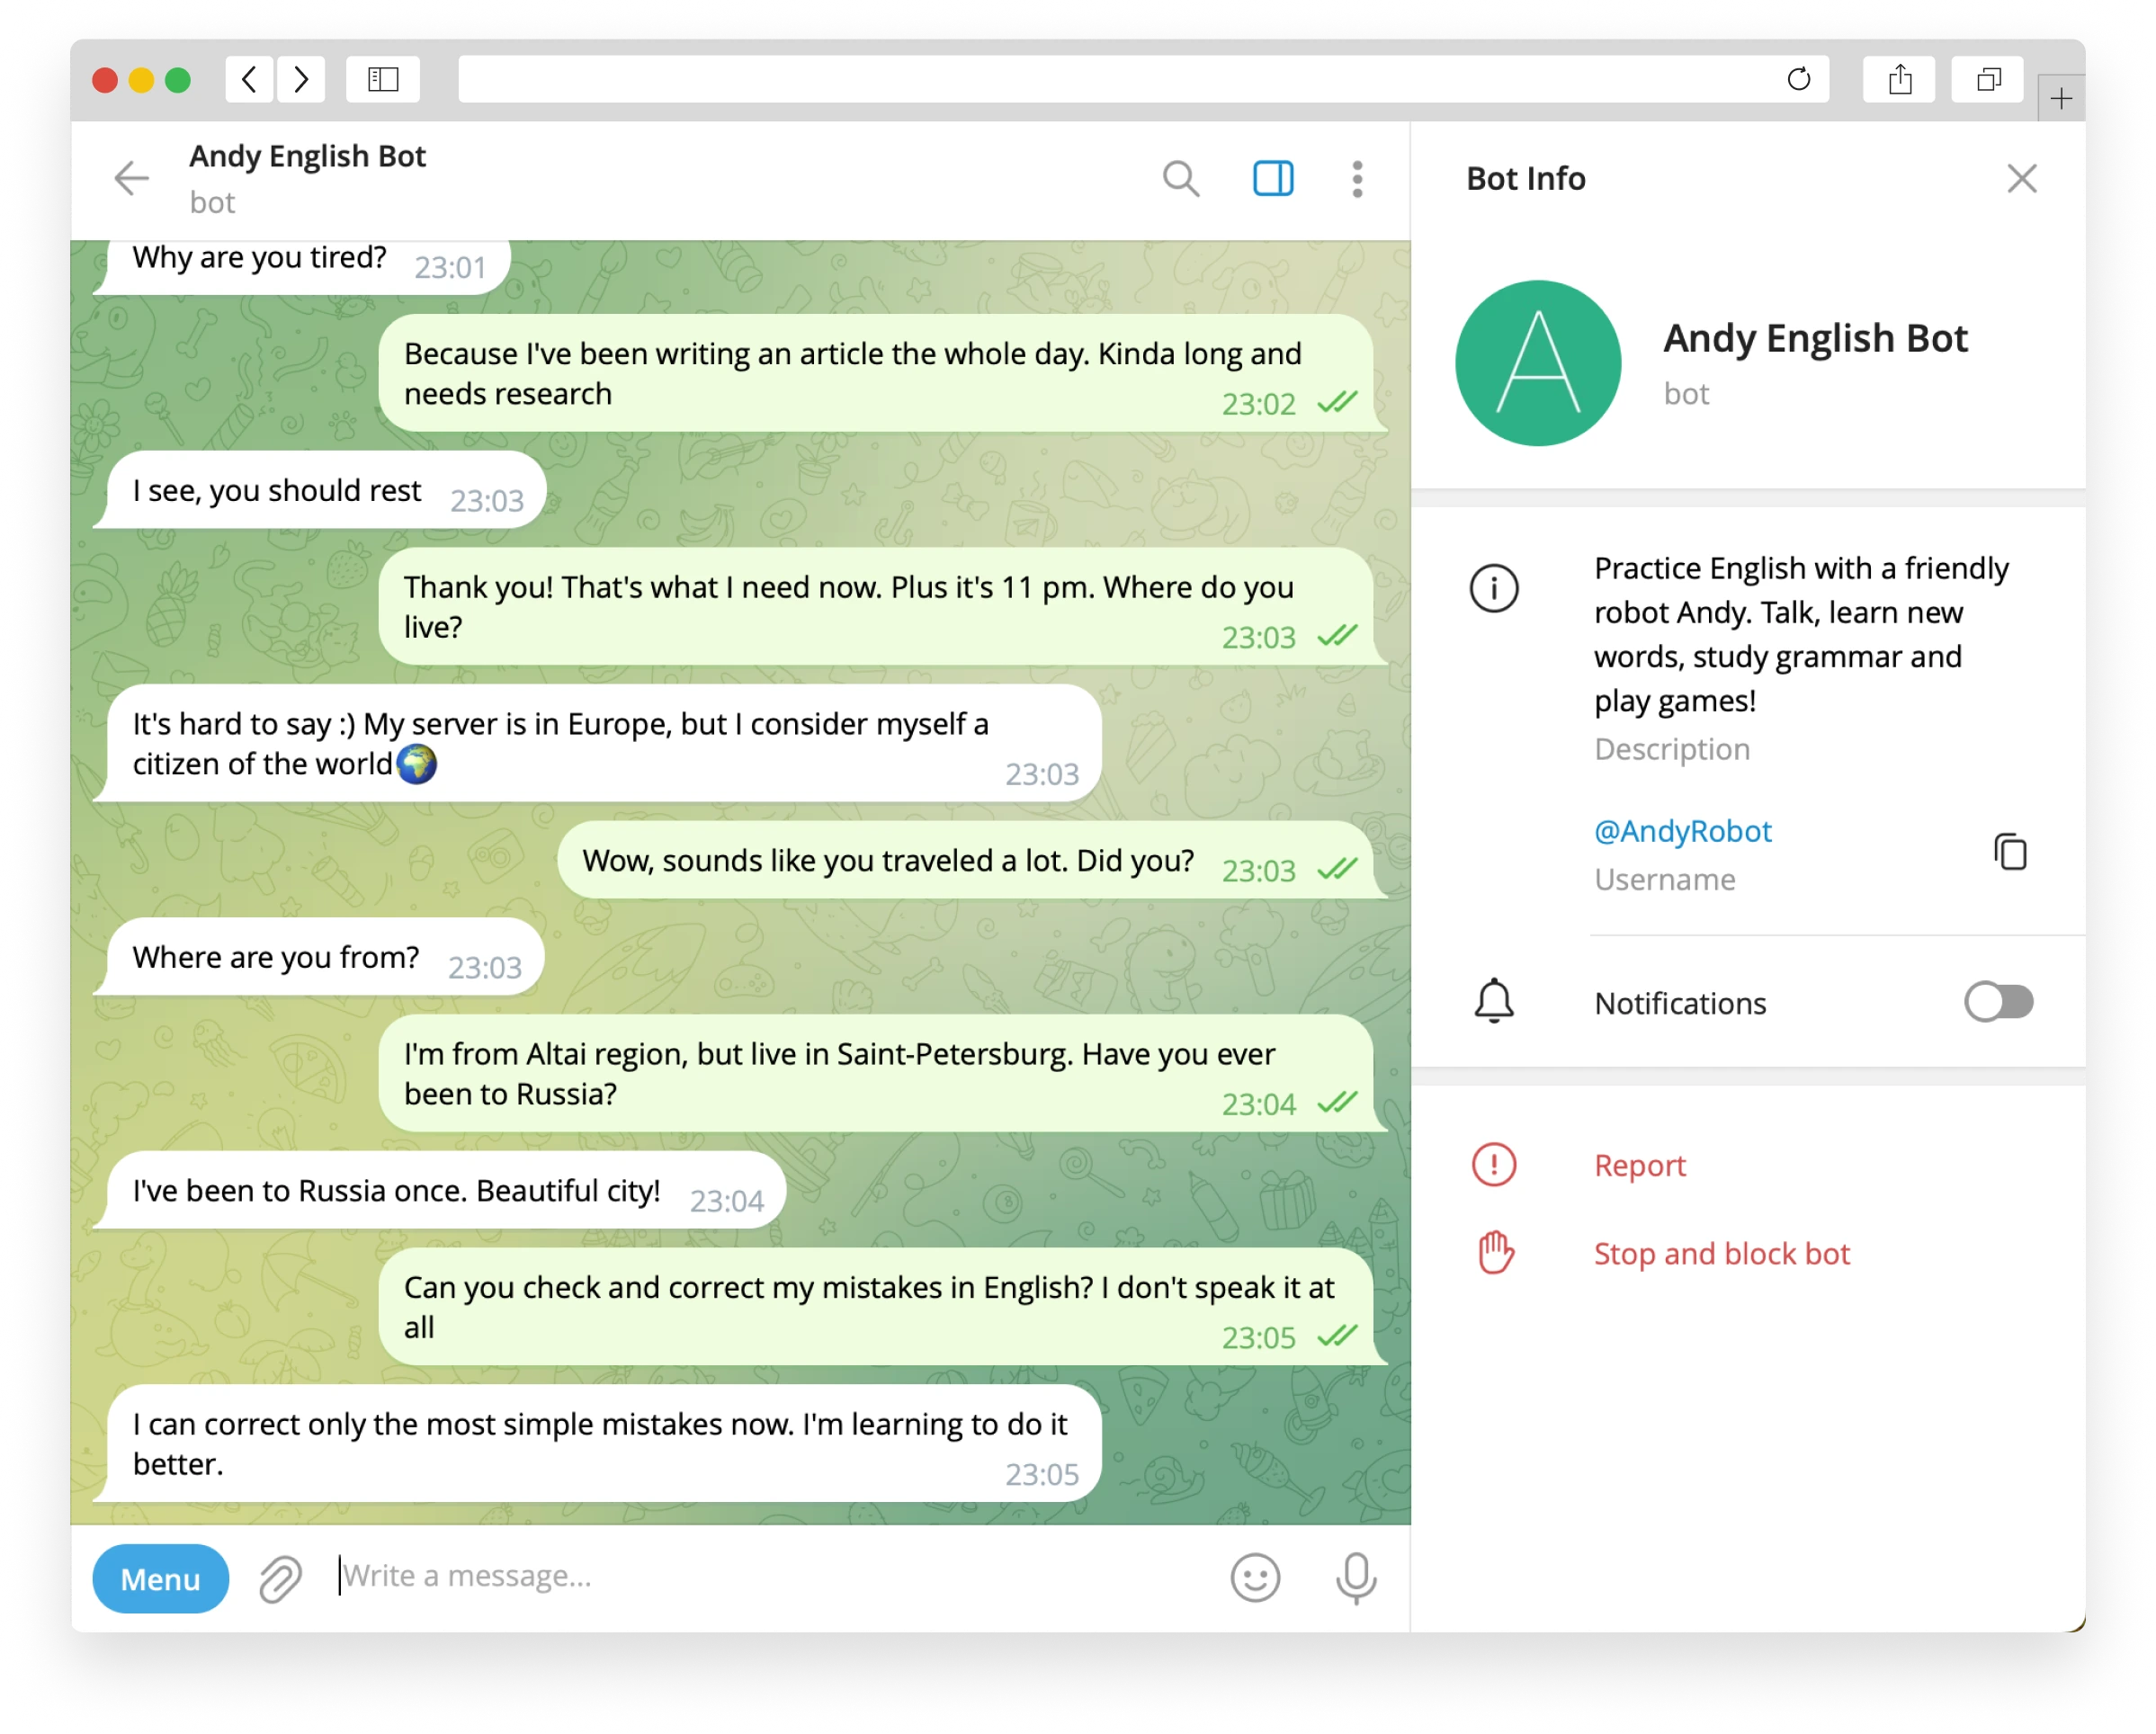
Task: Open the search in this chat
Action: point(1181,178)
